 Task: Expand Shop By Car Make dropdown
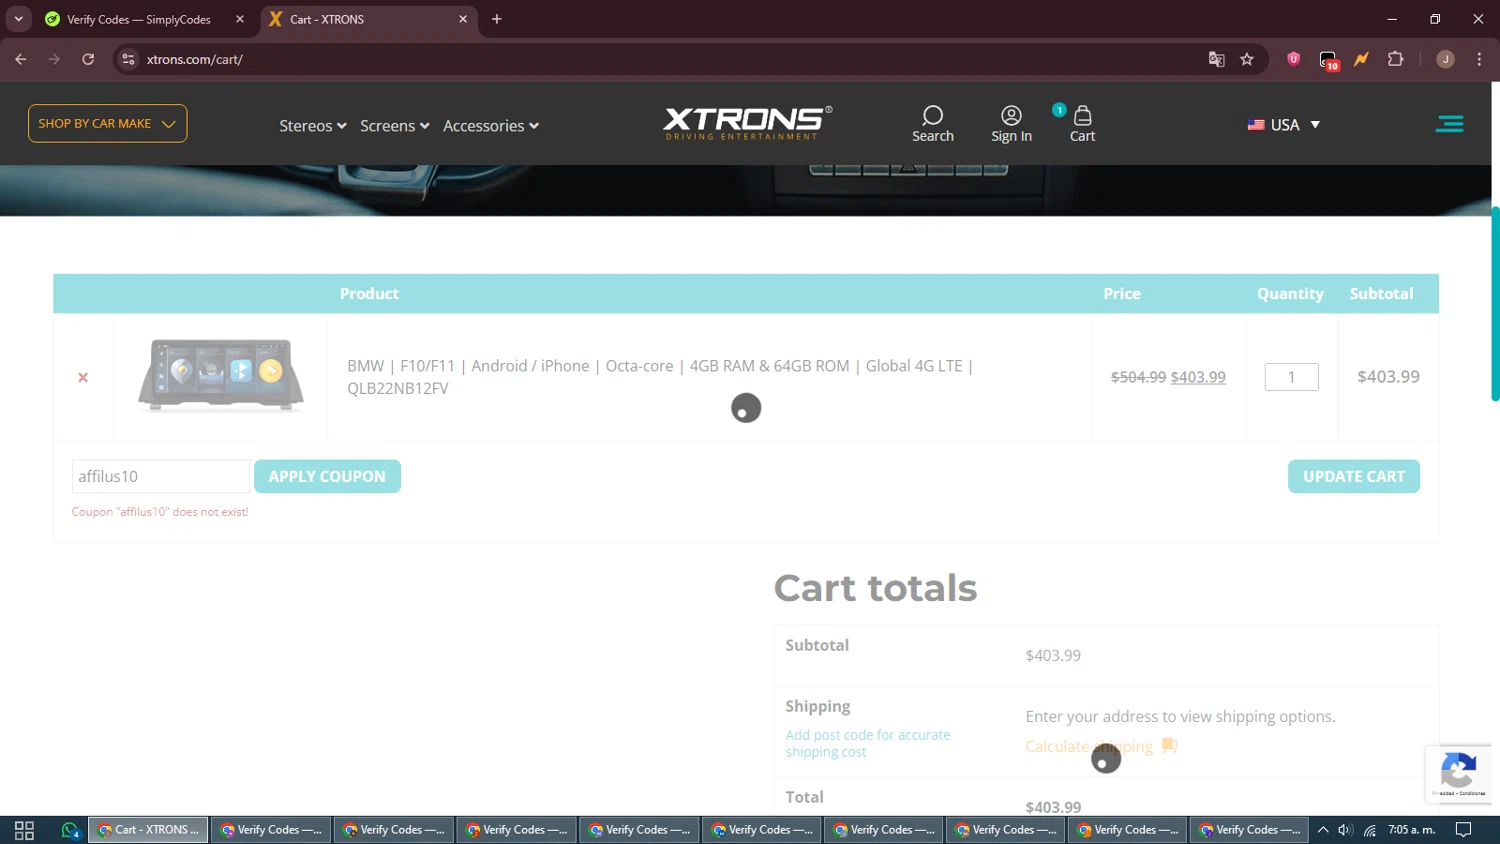coord(107,123)
